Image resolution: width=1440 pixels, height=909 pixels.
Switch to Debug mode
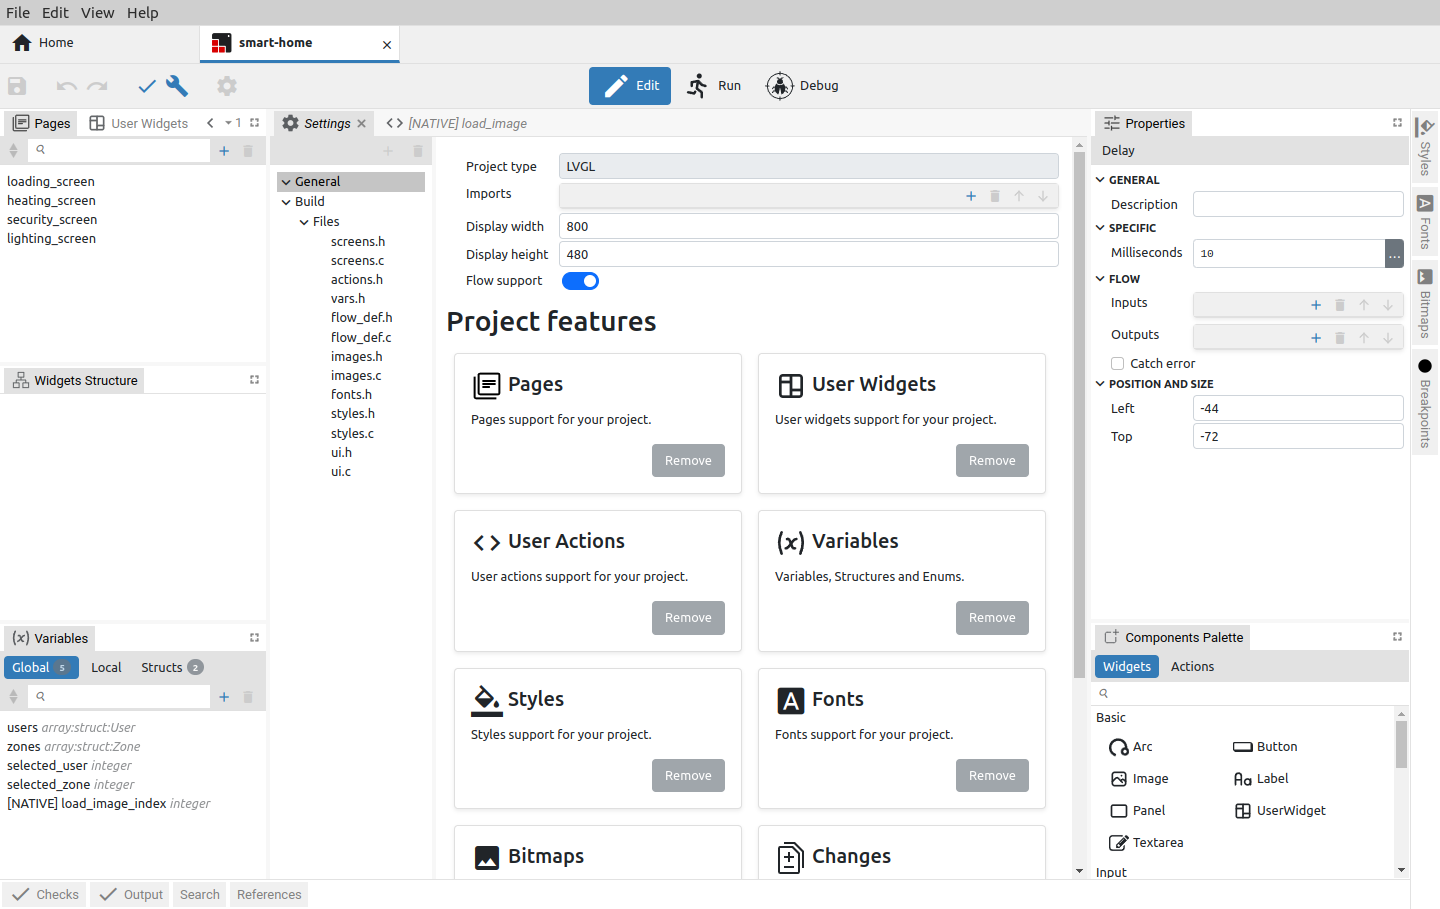(x=802, y=86)
